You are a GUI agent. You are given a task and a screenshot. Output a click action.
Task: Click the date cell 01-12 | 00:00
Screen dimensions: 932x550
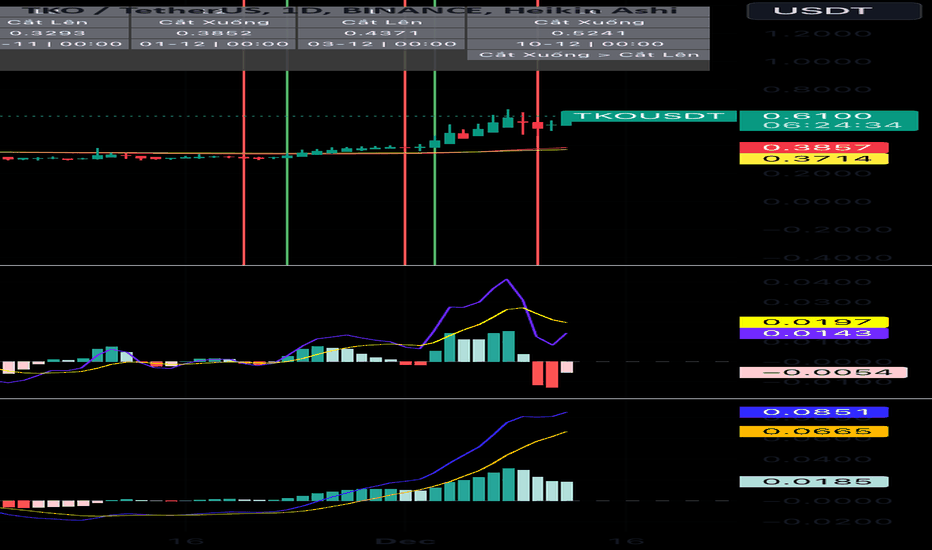tap(214, 44)
